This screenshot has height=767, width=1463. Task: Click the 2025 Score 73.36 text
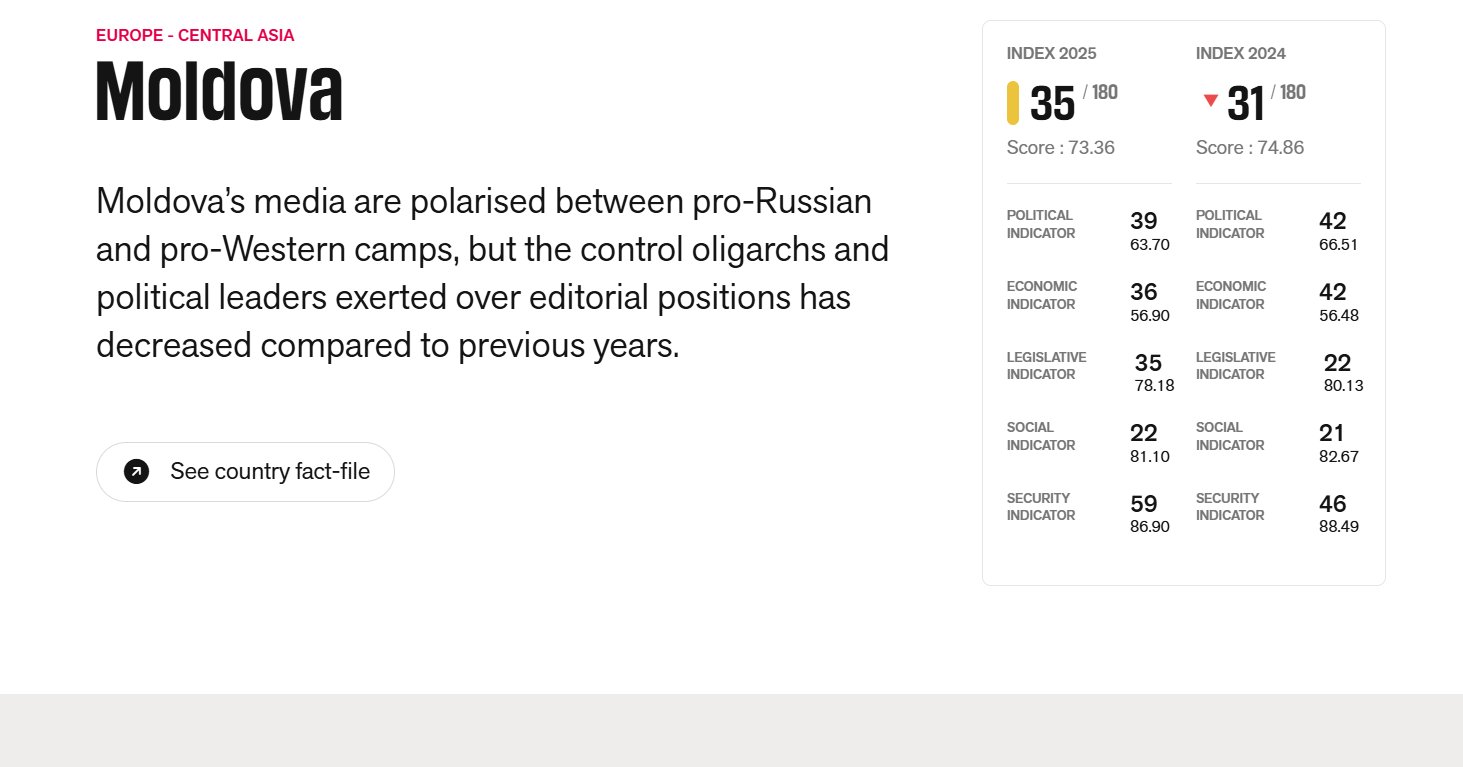point(1061,148)
